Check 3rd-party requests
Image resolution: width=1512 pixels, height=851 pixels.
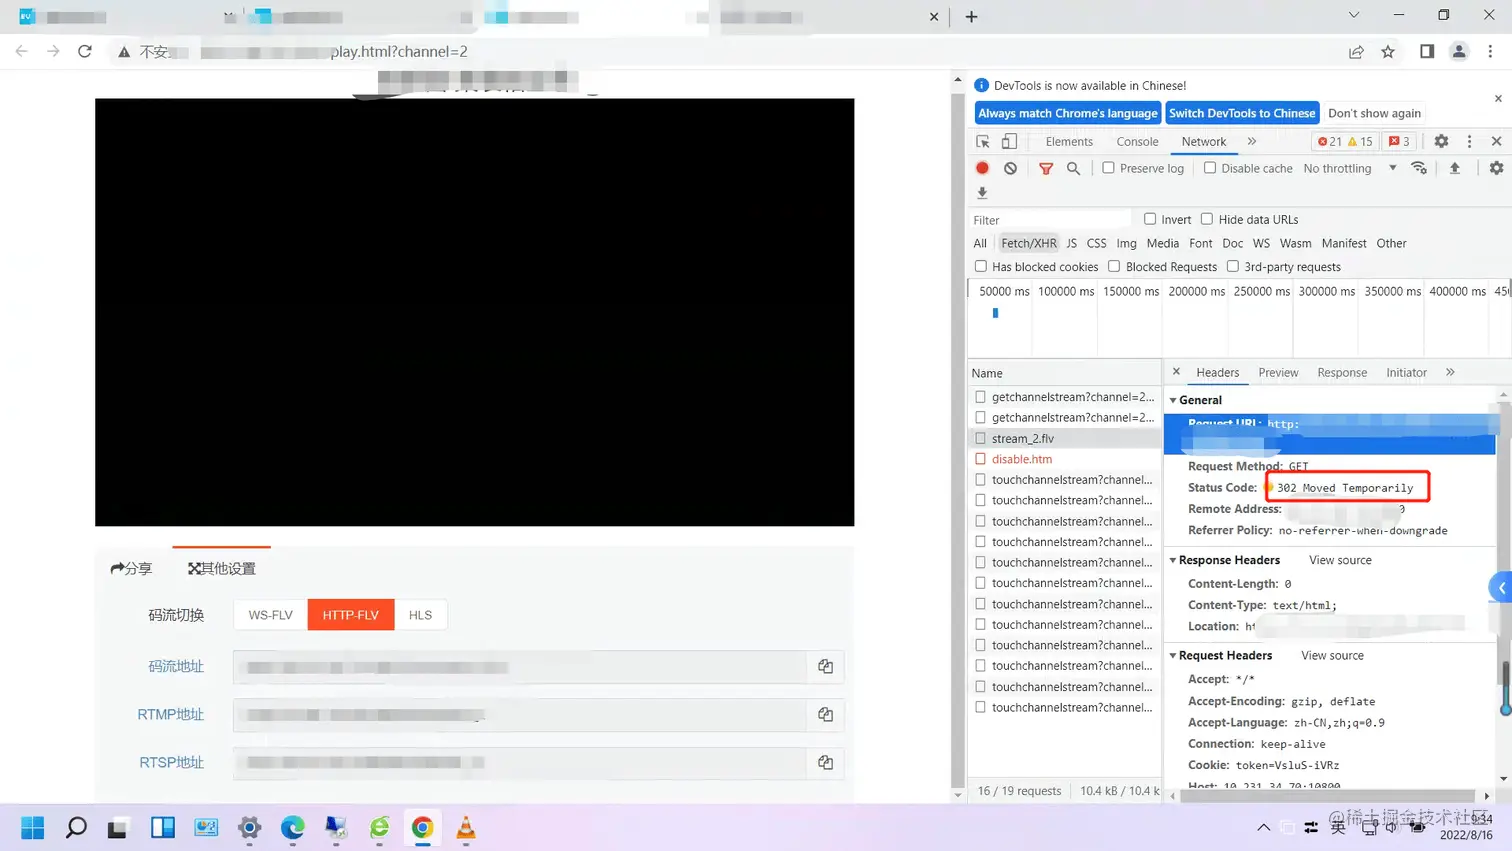coord(1233,267)
